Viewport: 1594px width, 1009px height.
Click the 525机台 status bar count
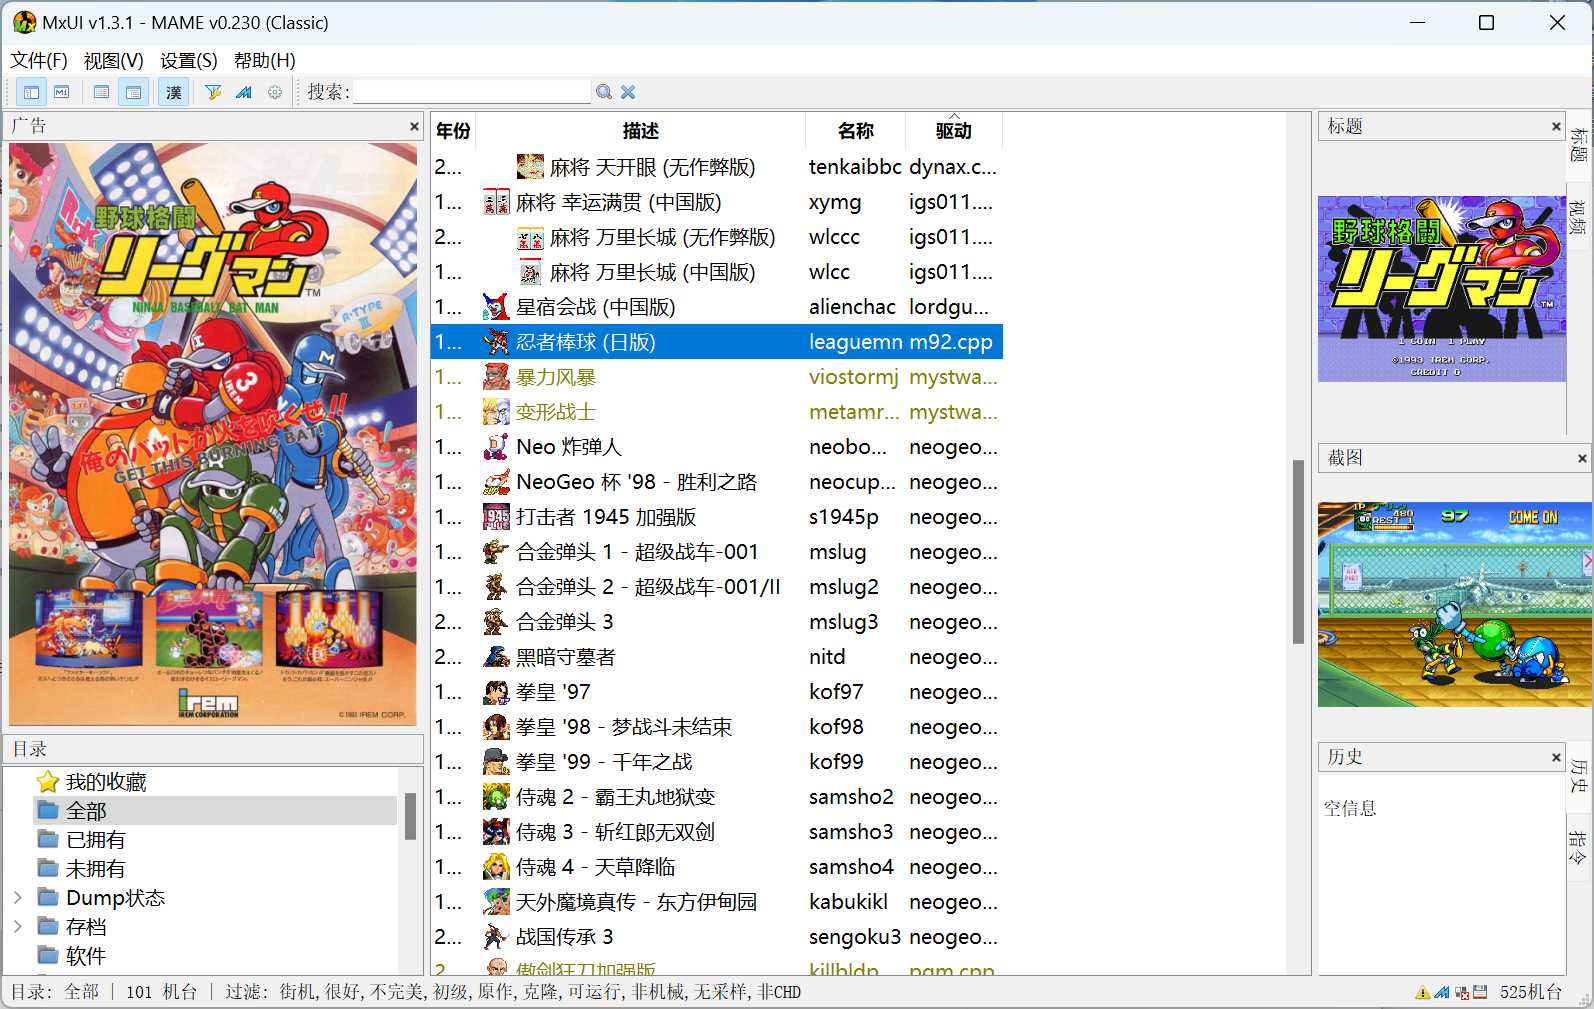[x=1531, y=992]
